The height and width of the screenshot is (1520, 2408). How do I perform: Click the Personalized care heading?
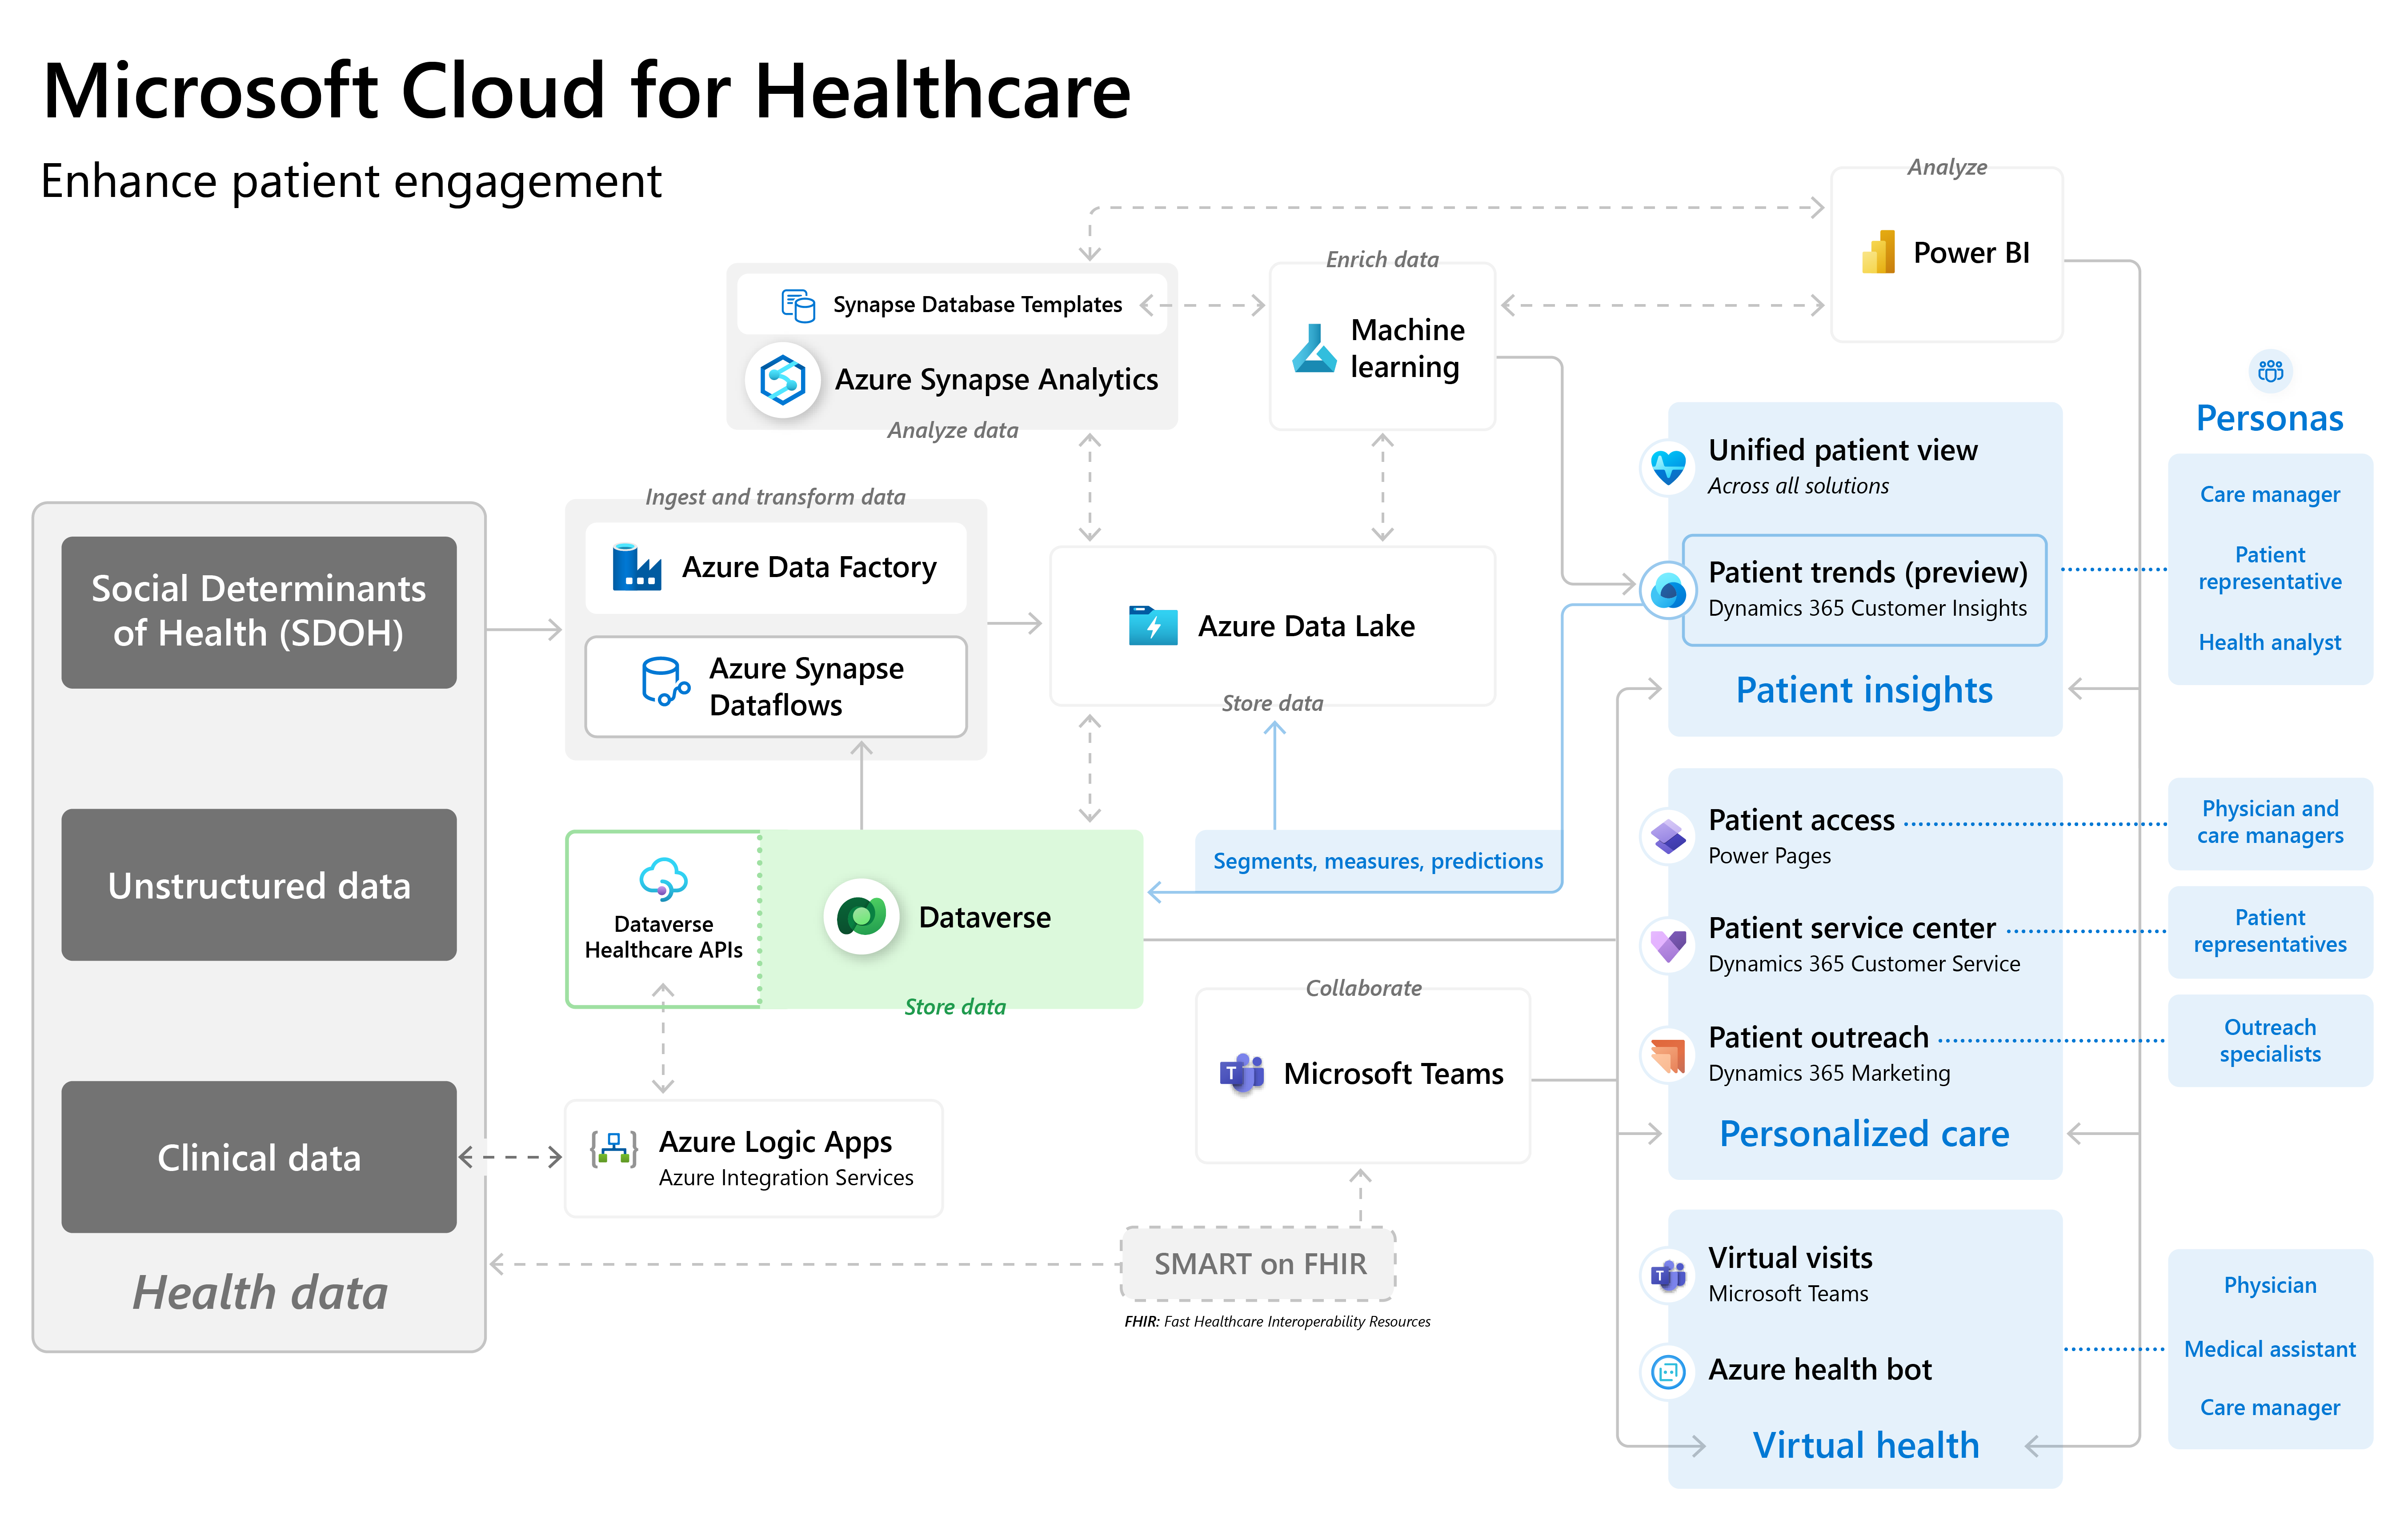tap(1864, 1134)
